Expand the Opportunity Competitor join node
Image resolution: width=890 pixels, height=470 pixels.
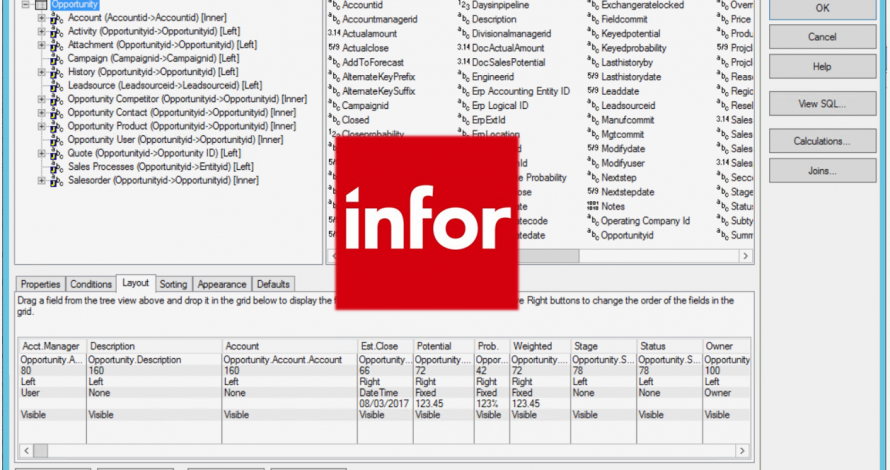(41, 99)
